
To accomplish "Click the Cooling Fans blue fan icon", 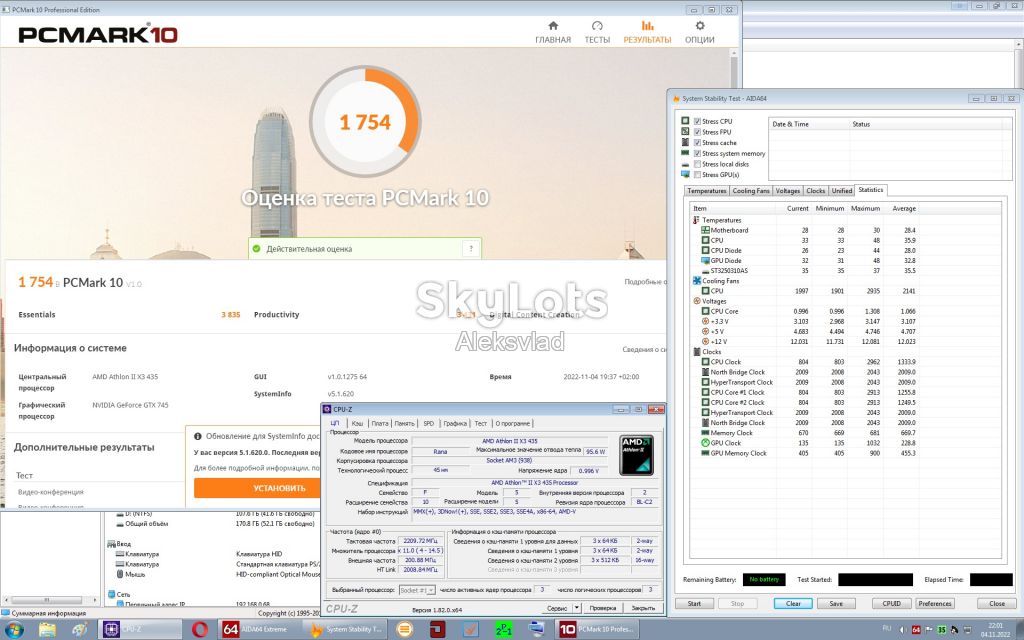I will coord(697,281).
